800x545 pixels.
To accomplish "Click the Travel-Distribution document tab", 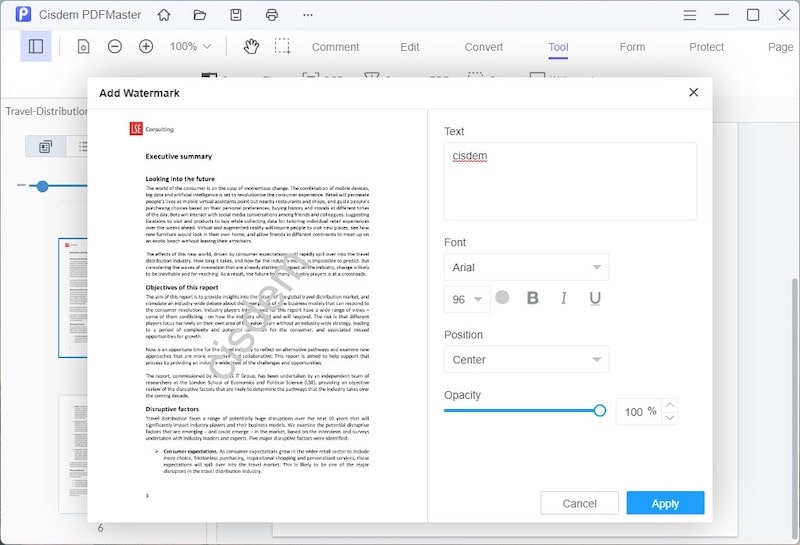I will tap(46, 111).
